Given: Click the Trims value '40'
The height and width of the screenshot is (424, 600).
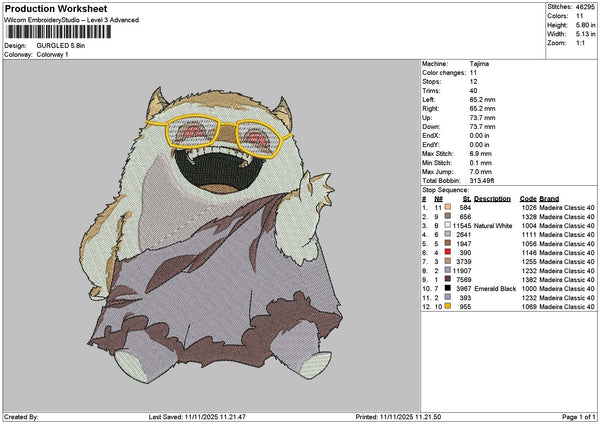Looking at the screenshot, I should tap(473, 91).
